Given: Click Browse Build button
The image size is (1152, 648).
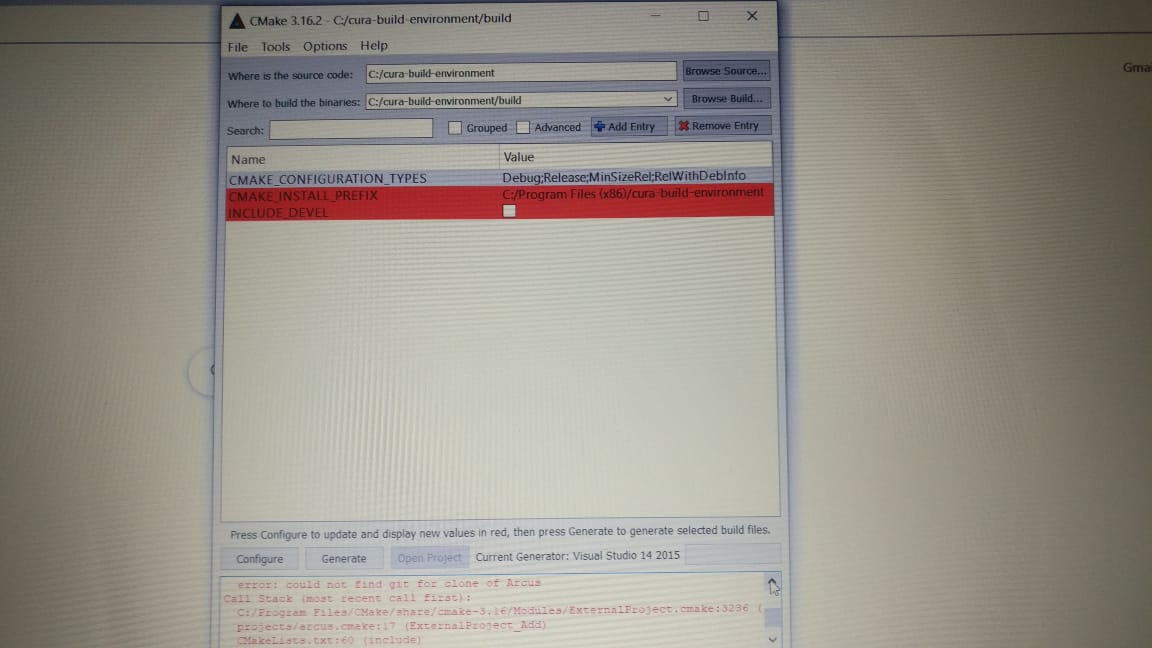Looking at the screenshot, I should tap(726, 98).
